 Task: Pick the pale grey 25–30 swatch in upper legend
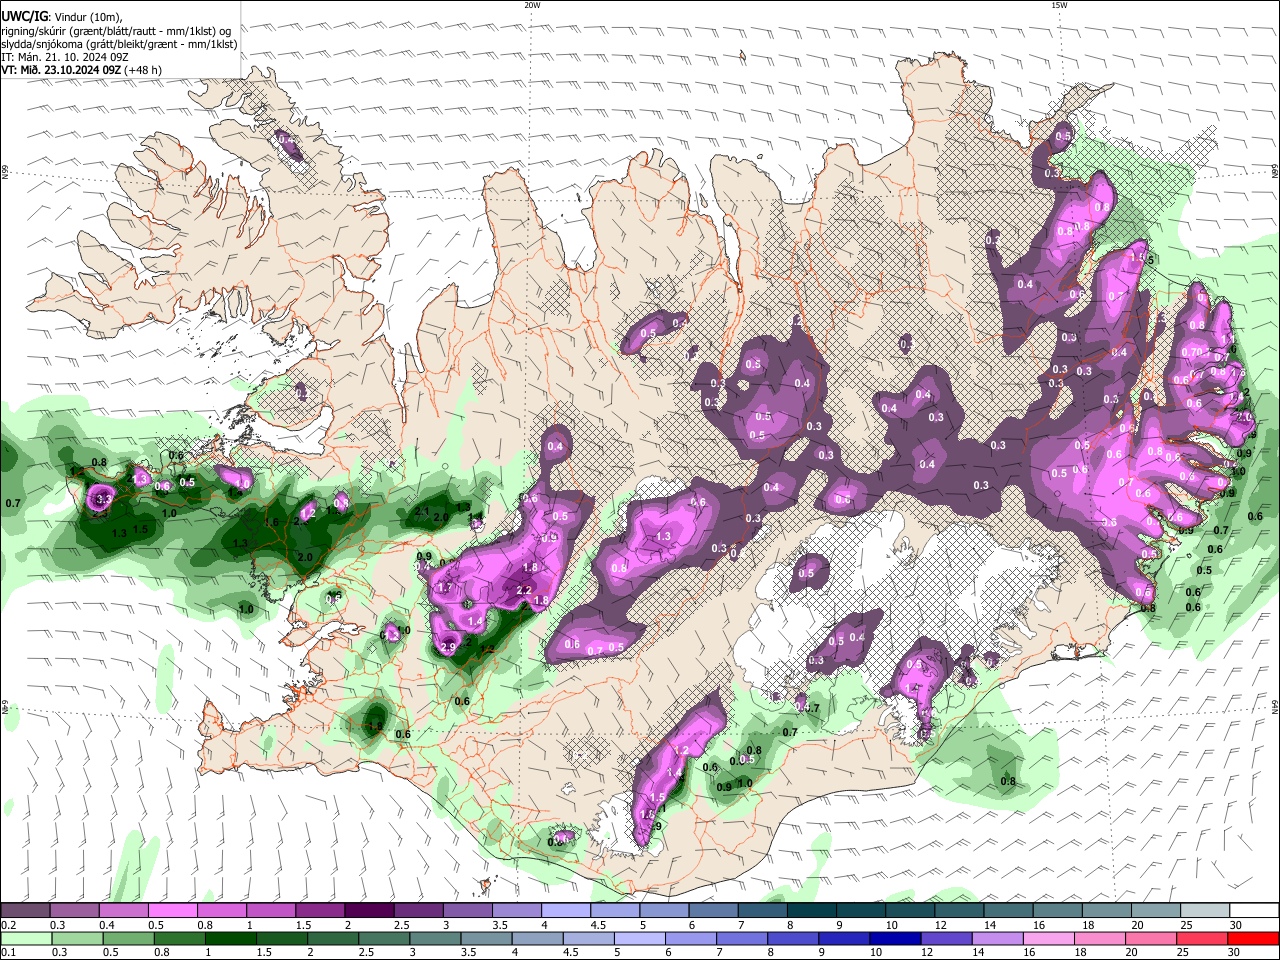pyautogui.click(x=1206, y=911)
